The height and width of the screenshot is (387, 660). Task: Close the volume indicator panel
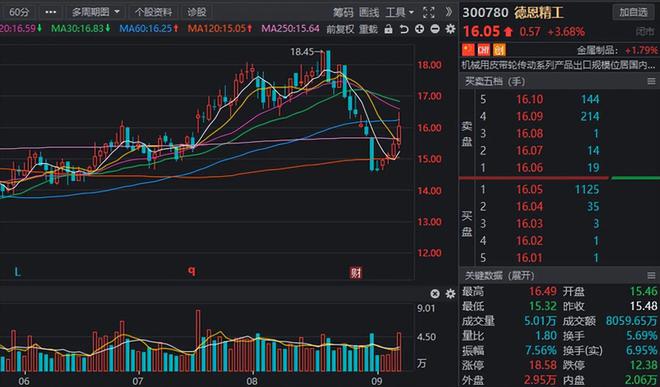tap(435, 294)
